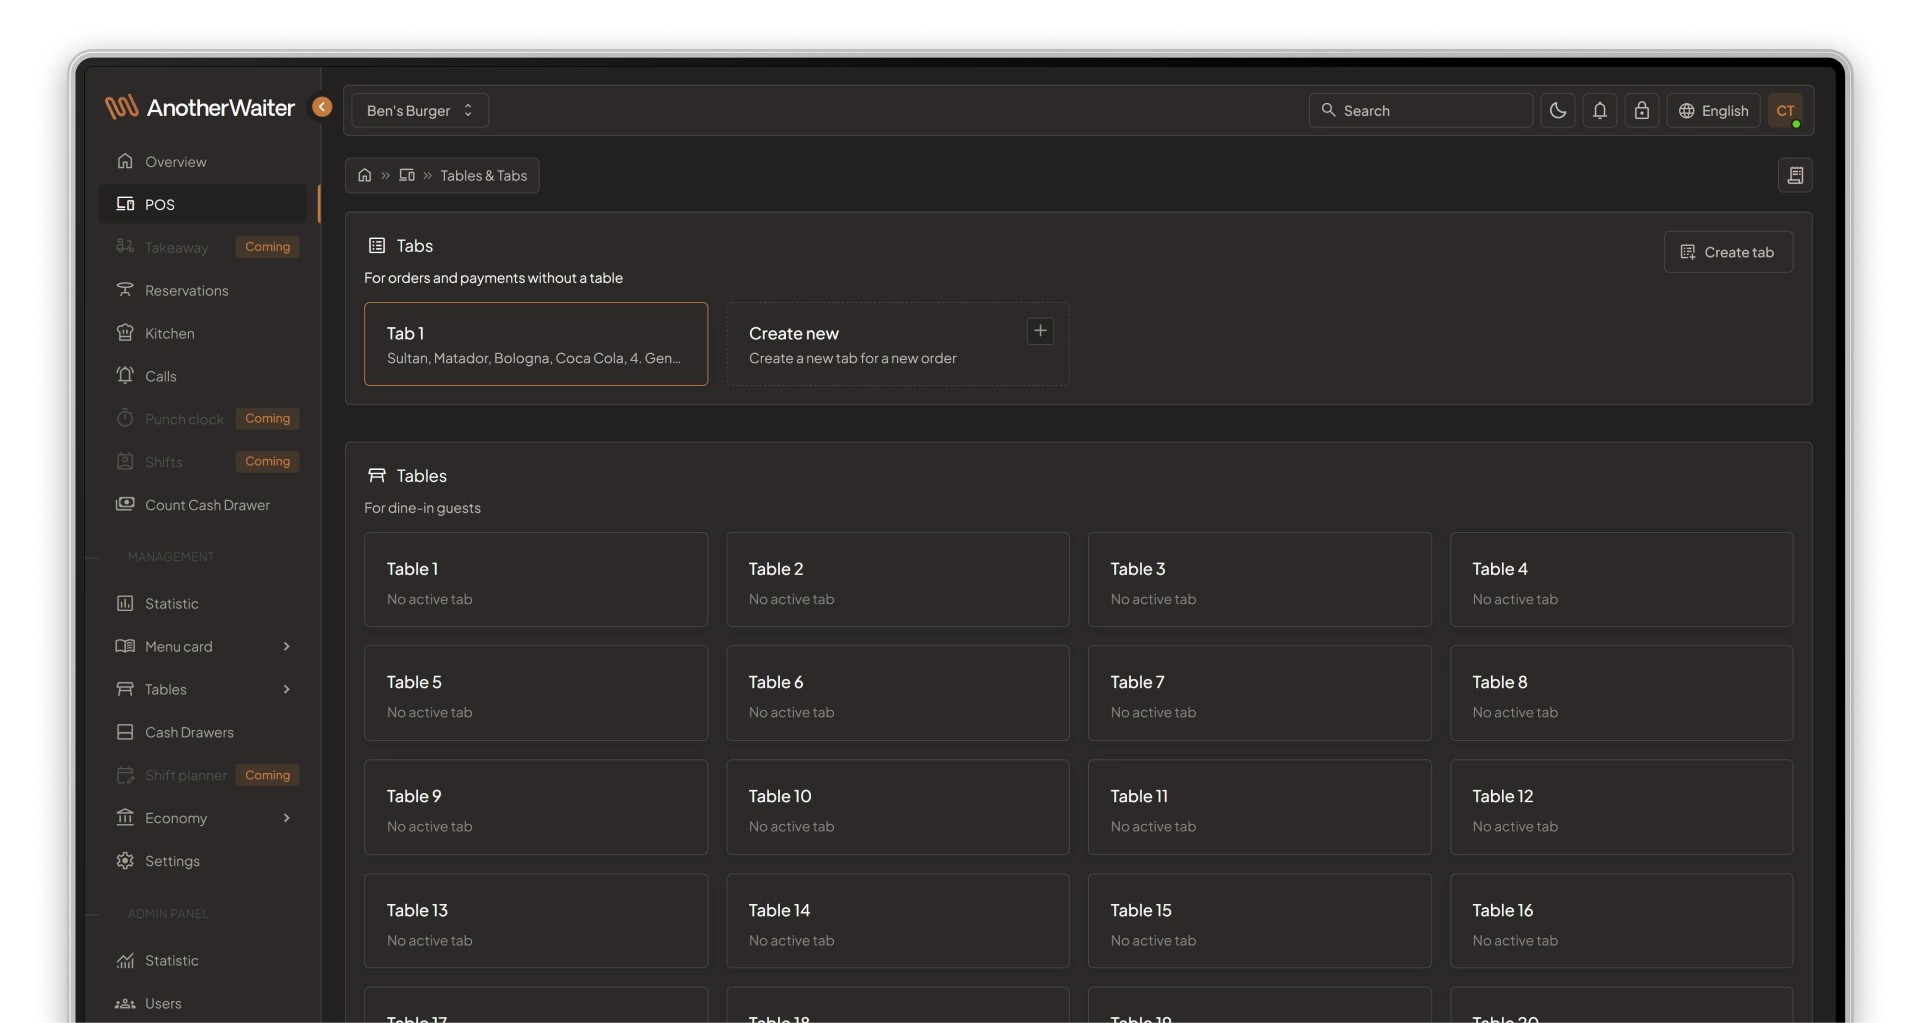Click the Punch clock Coming badge

267,419
